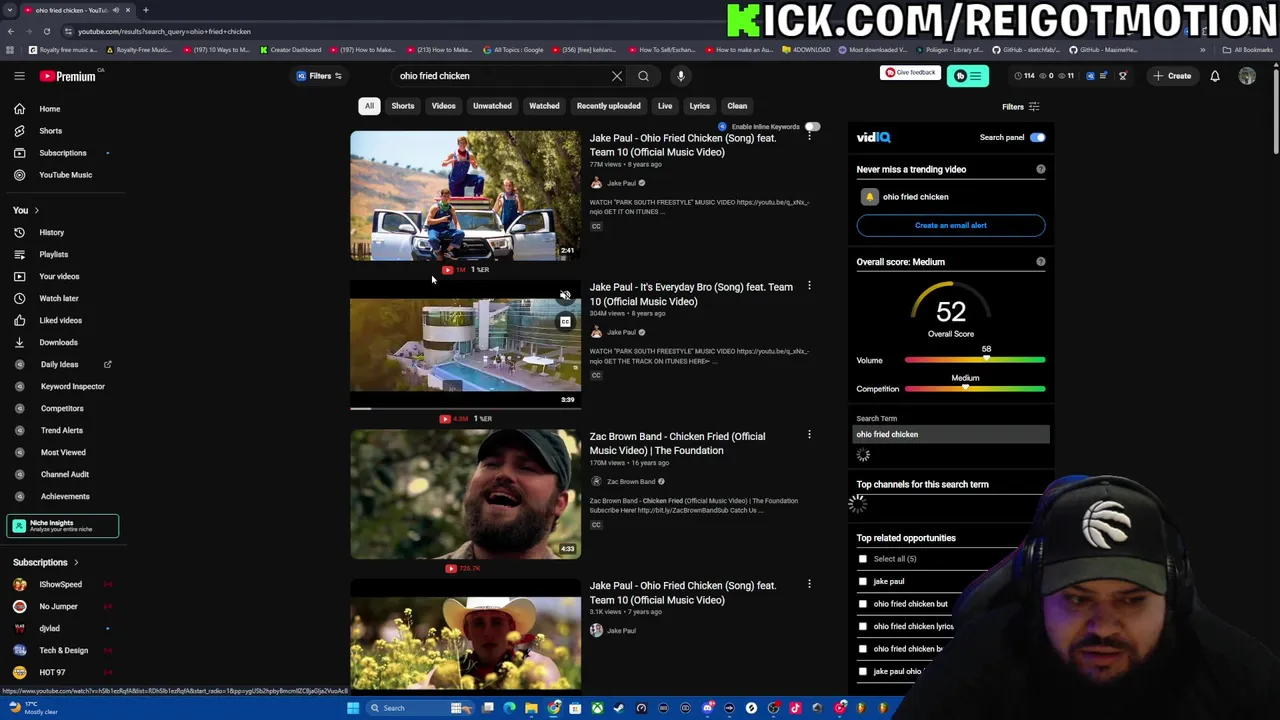Select the Lyrics filter chip
This screenshot has width=1280, height=720.
[x=699, y=106]
